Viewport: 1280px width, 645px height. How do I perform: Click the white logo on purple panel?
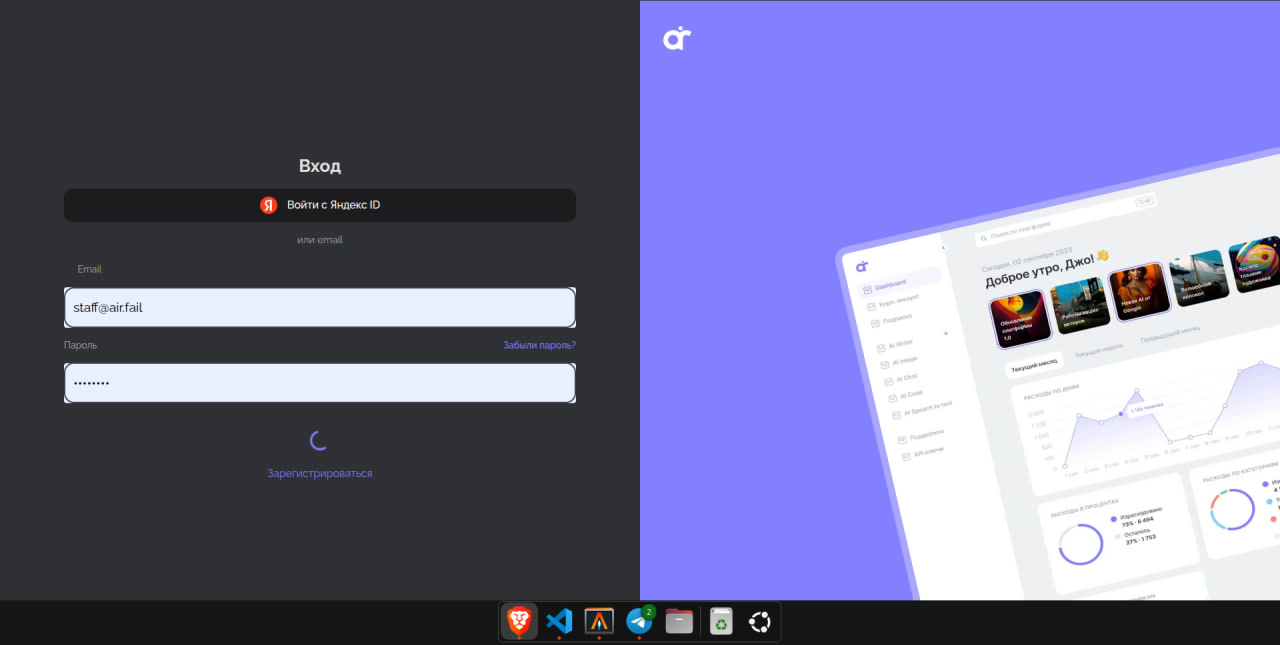pyautogui.click(x=677, y=38)
